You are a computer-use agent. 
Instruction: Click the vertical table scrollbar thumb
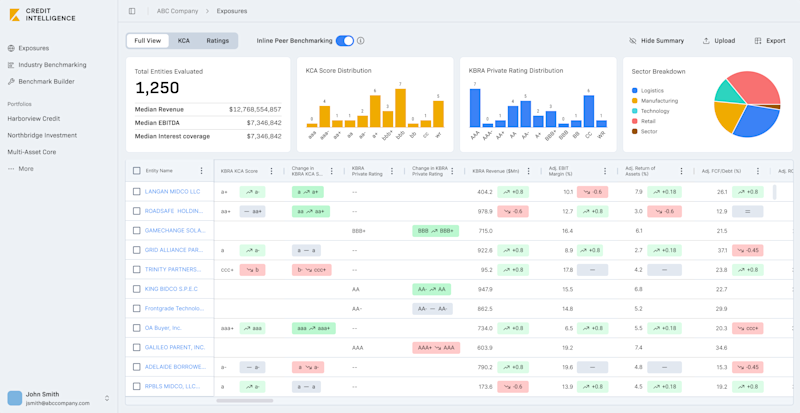[x=774, y=192]
